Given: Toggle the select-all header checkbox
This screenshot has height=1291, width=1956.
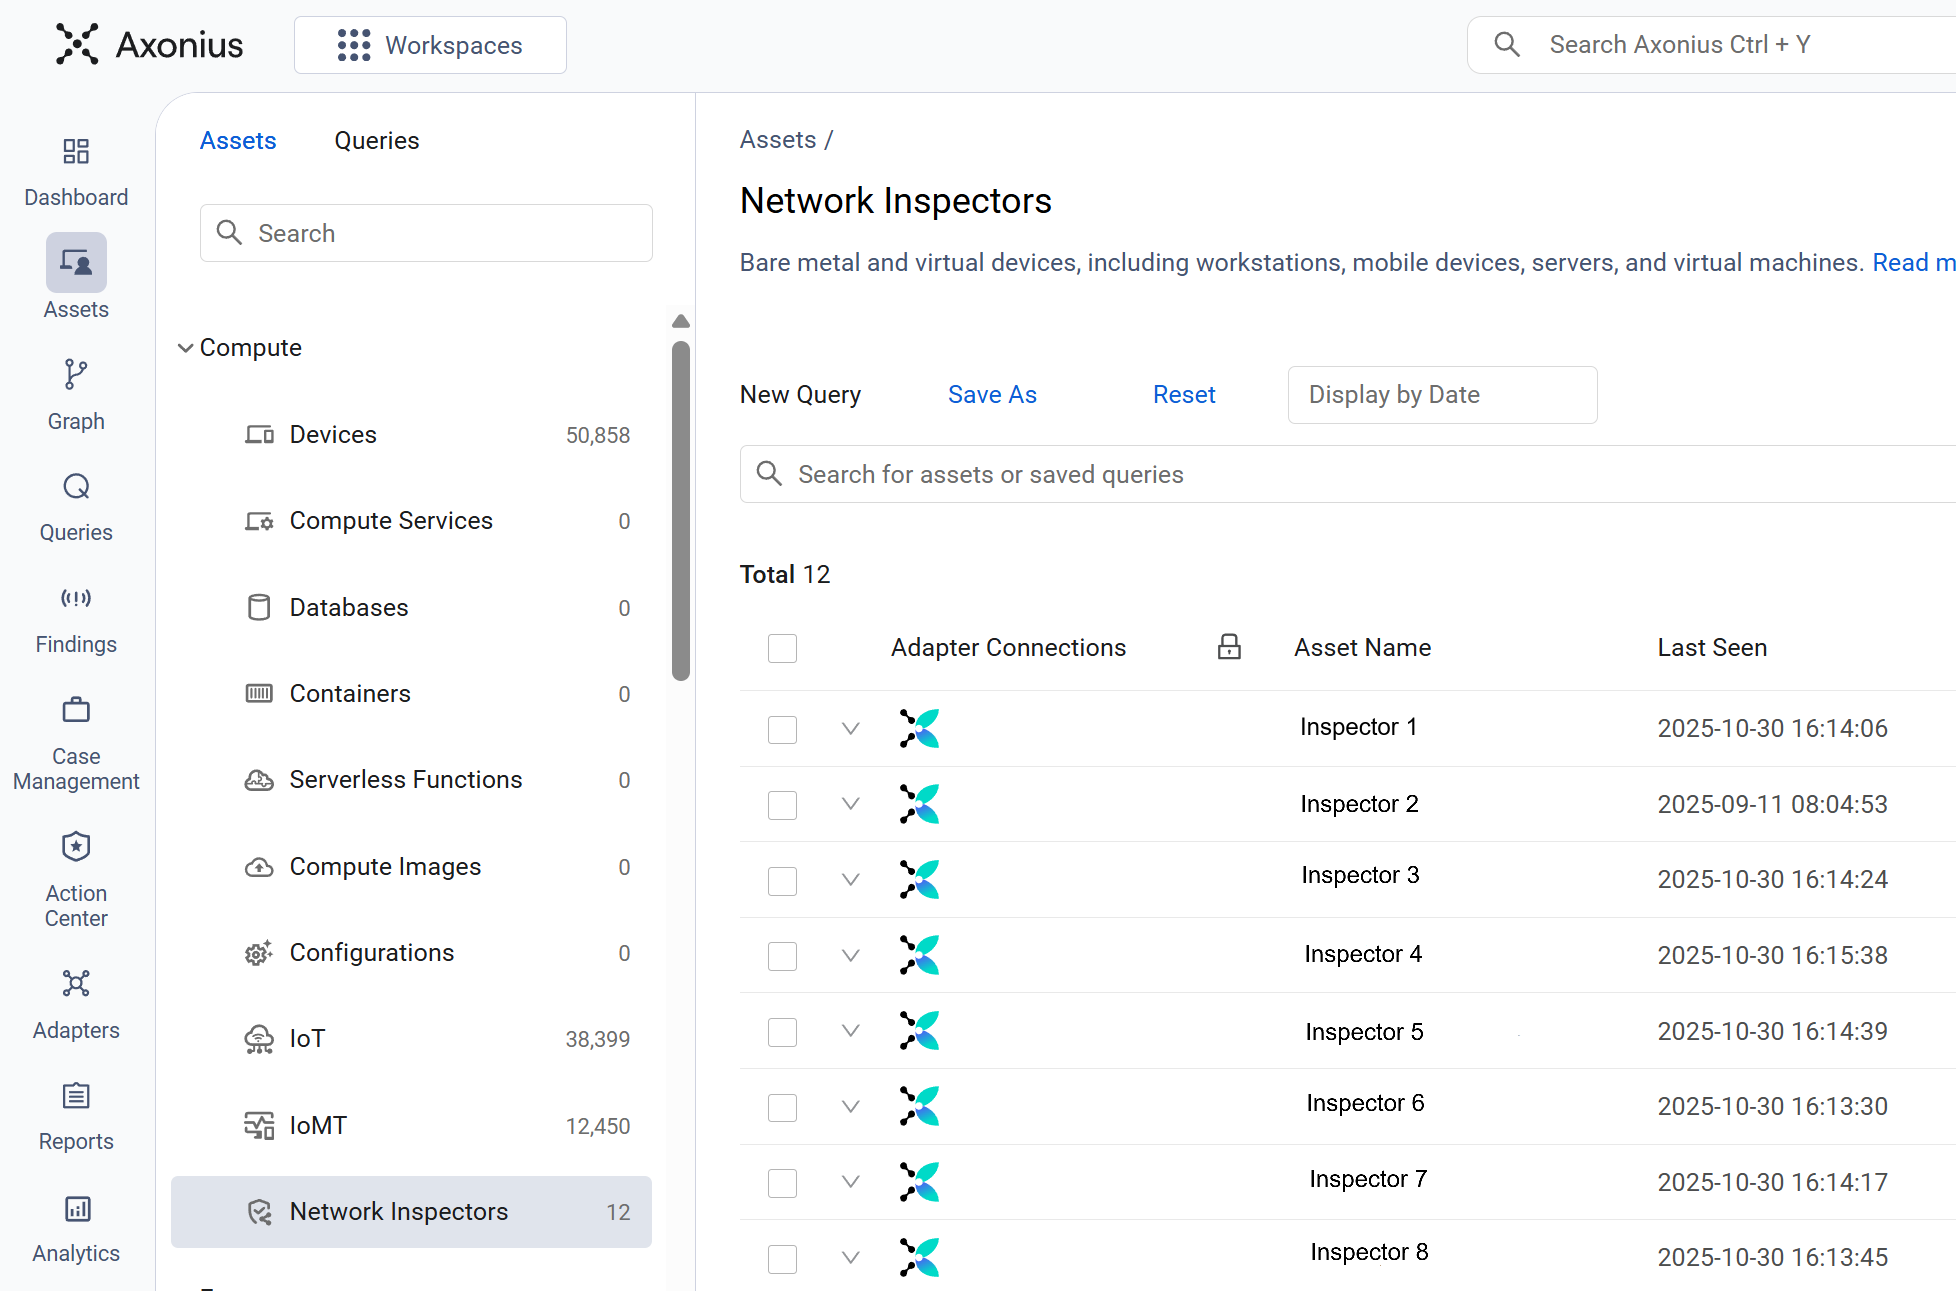Looking at the screenshot, I should click(782, 648).
